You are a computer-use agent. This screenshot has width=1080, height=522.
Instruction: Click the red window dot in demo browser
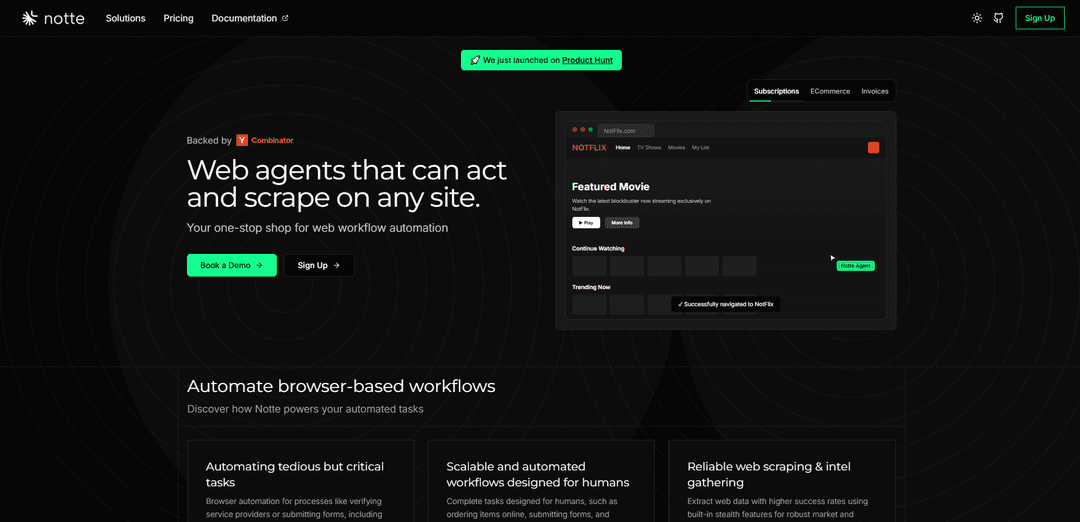click(574, 129)
